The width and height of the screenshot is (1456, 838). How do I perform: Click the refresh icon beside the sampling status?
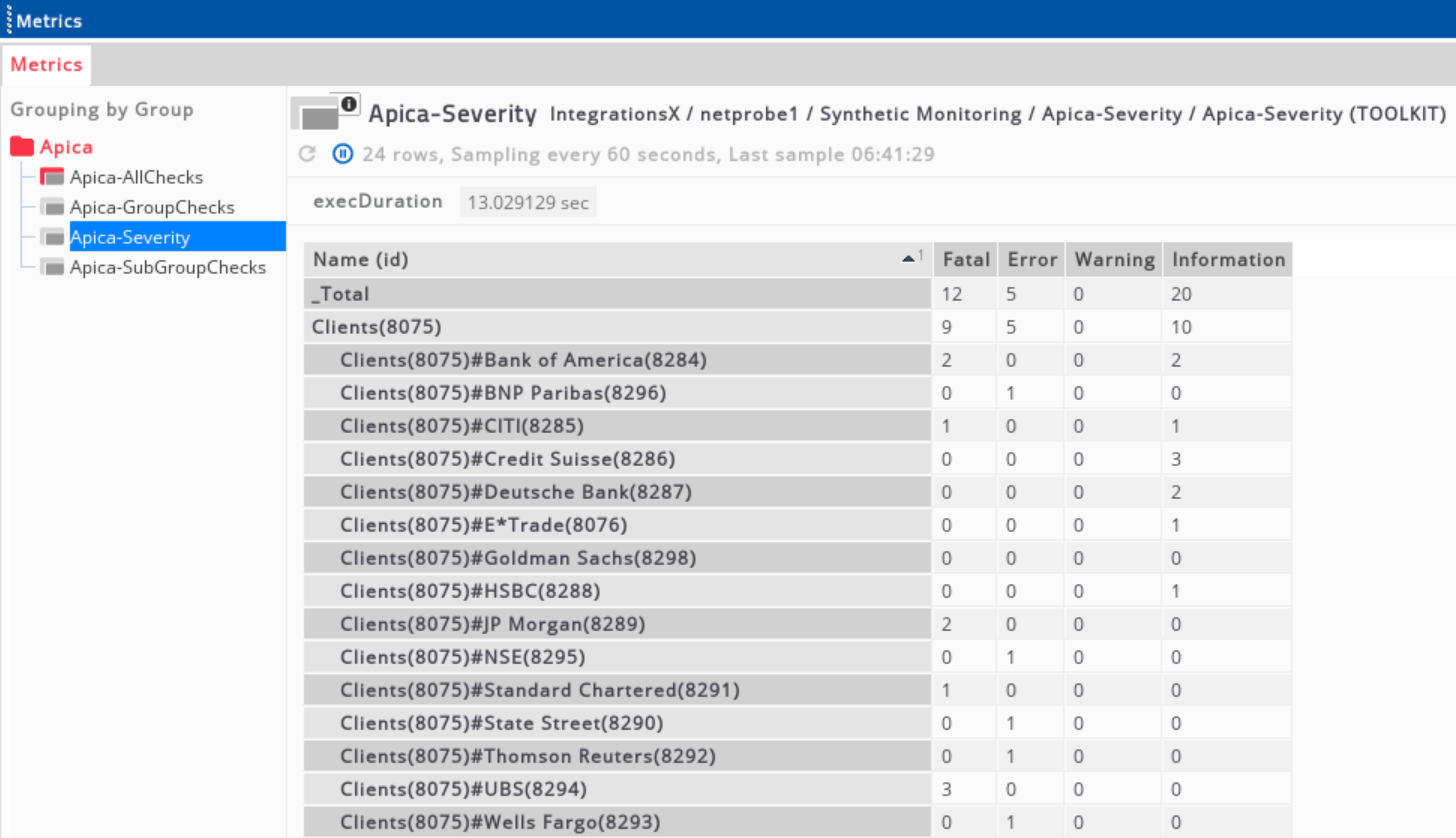click(x=308, y=154)
